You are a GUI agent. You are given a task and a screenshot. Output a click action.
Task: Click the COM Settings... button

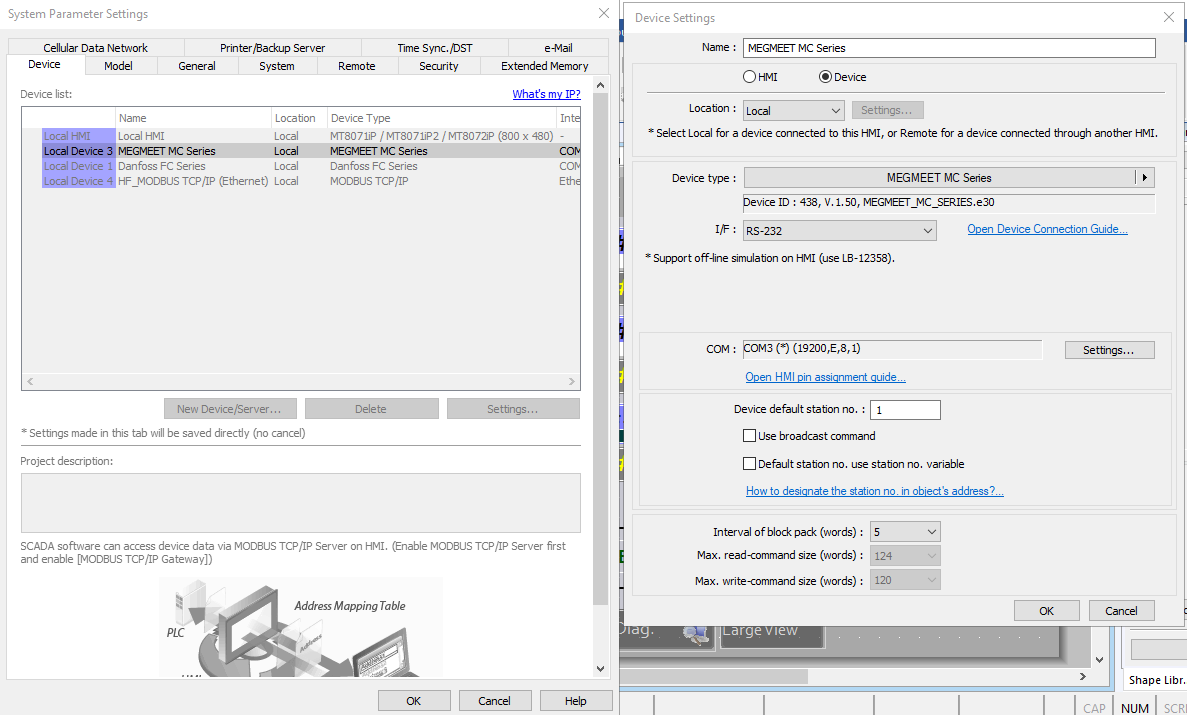pyautogui.click(x=1108, y=350)
